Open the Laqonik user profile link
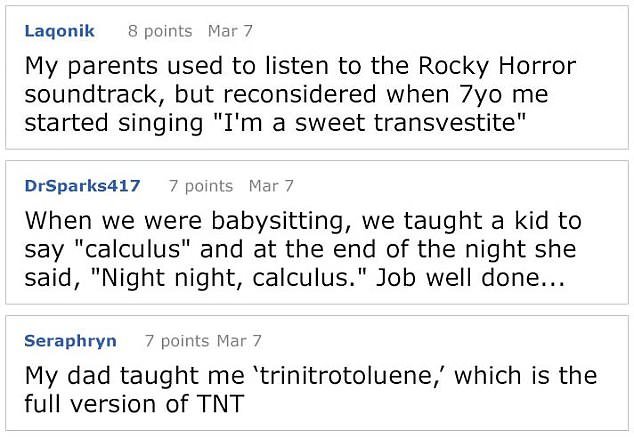Screen dimensions: 634x439 pyautogui.click(x=59, y=31)
